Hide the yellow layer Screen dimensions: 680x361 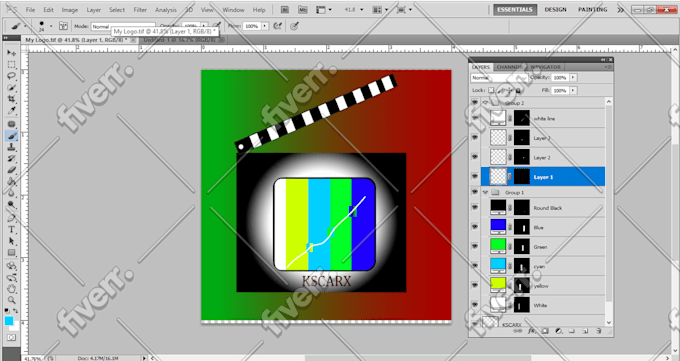pyautogui.click(x=475, y=286)
